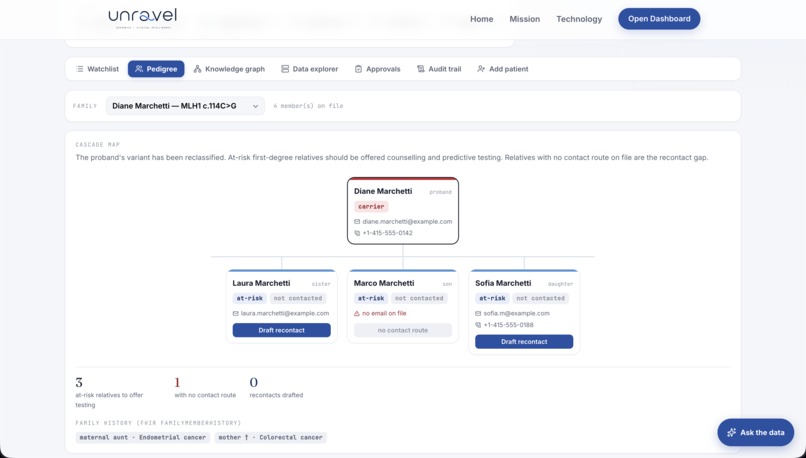Click the 4 member(s) on file text
This screenshot has height=458, width=806.
click(x=308, y=106)
